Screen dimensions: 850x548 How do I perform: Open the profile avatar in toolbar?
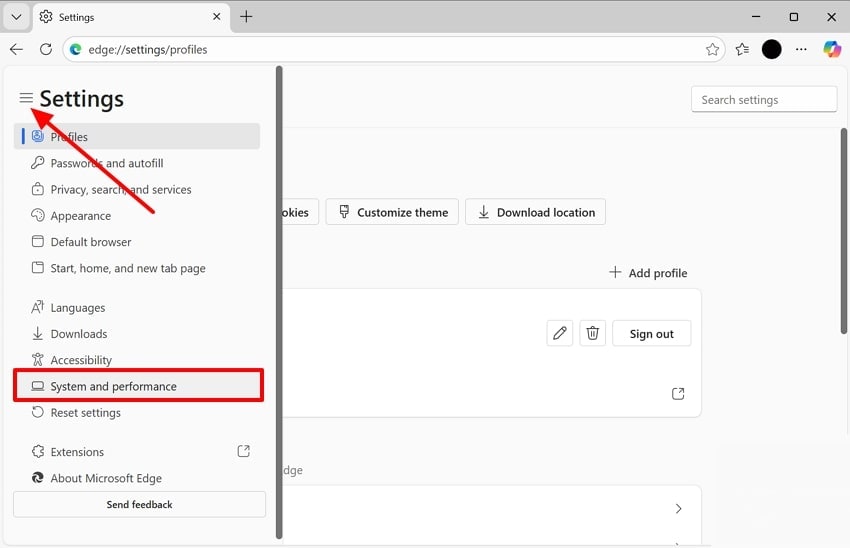[x=771, y=49]
